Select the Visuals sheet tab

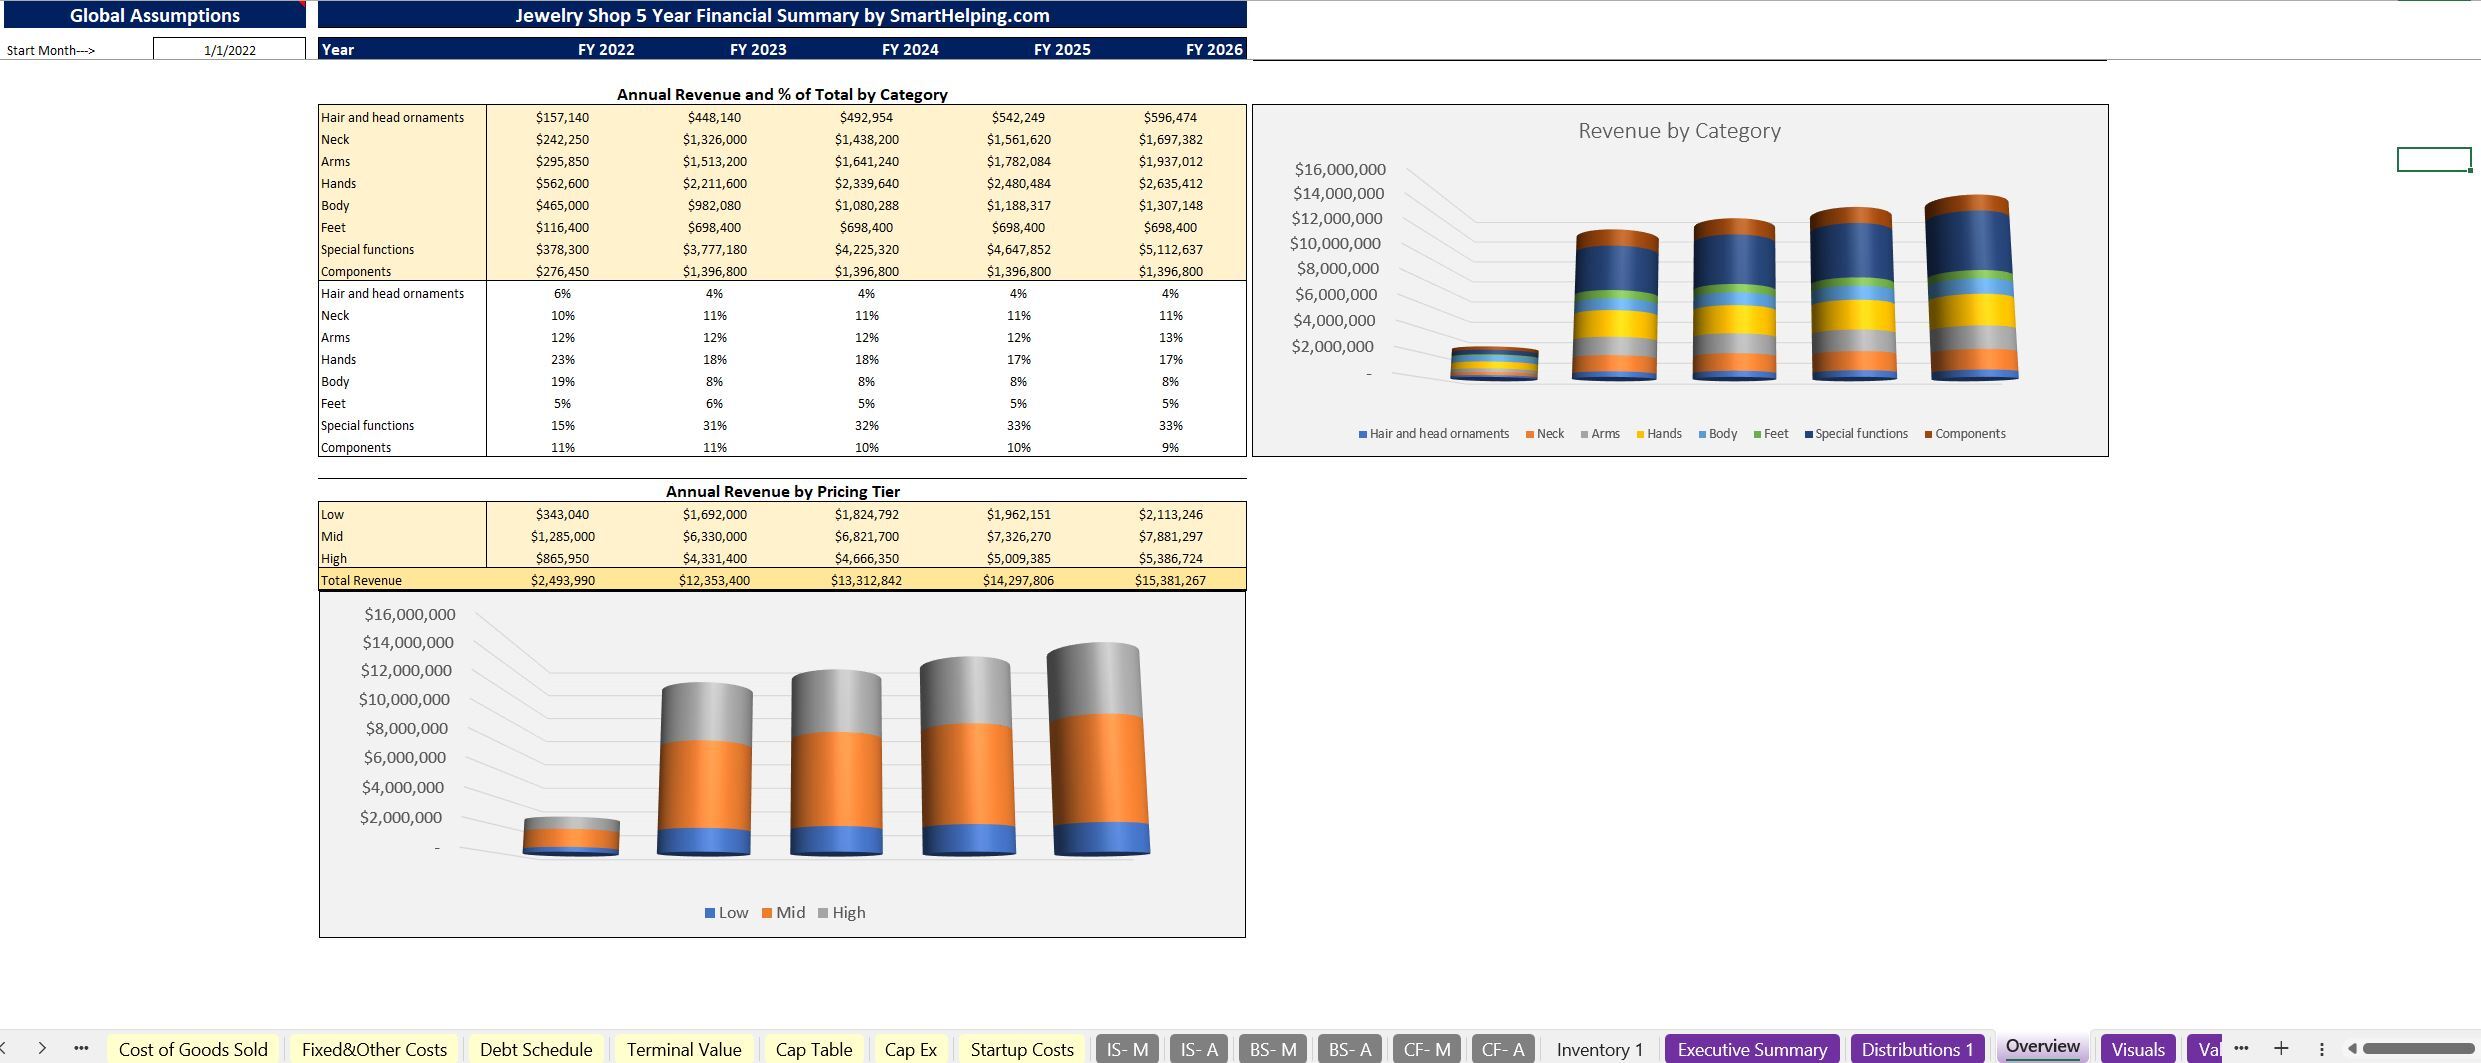point(2138,1049)
